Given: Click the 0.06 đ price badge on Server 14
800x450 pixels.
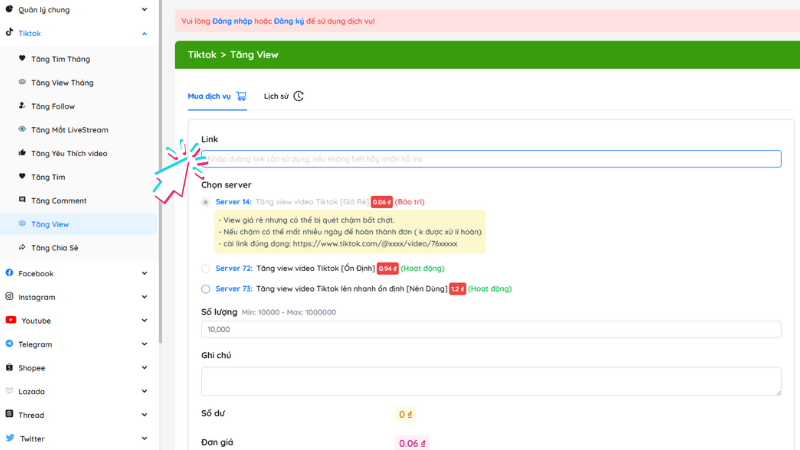Looking at the screenshot, I should pyautogui.click(x=382, y=202).
